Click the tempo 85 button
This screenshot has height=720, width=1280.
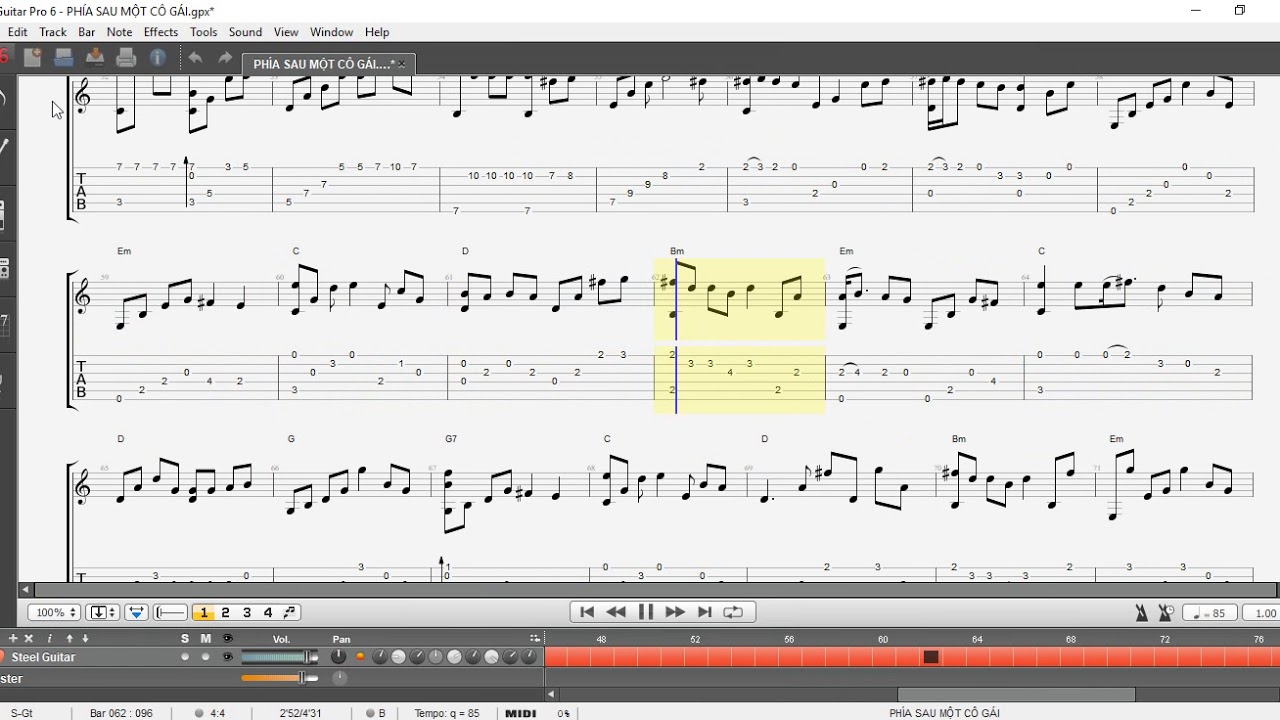coord(1211,613)
